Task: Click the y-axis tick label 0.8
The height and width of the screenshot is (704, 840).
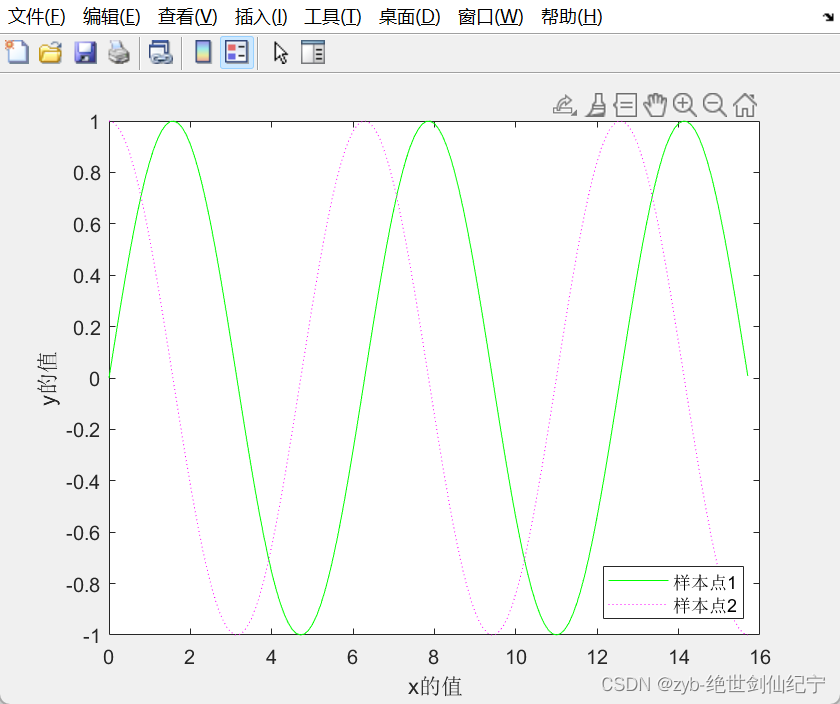Action: pos(87,173)
